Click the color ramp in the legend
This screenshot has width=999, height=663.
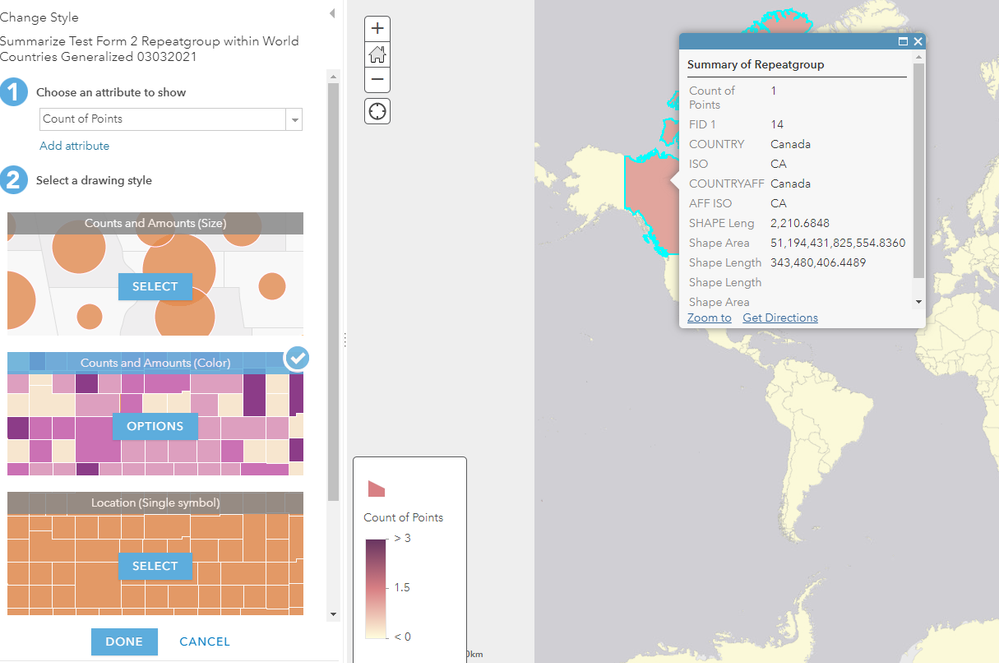(x=376, y=588)
